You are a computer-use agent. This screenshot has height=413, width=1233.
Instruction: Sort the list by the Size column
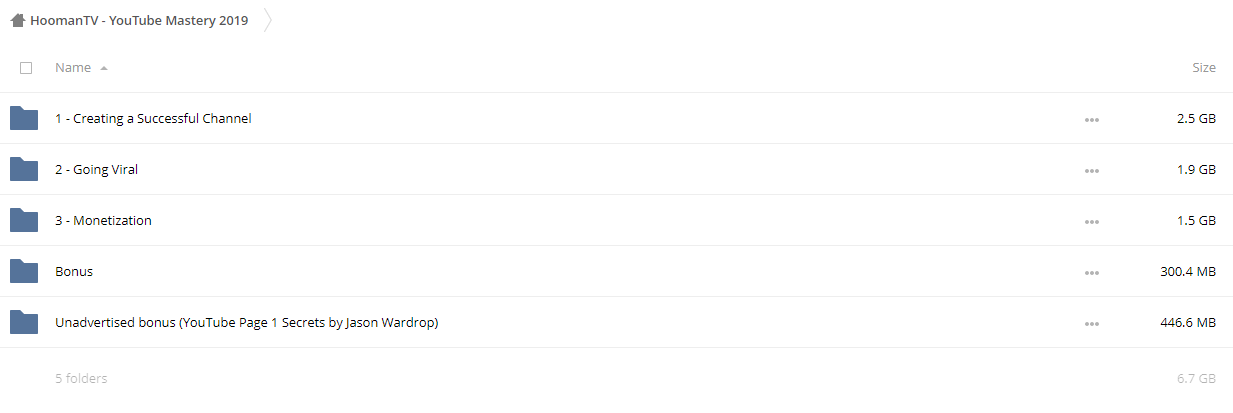pyautogui.click(x=1204, y=68)
